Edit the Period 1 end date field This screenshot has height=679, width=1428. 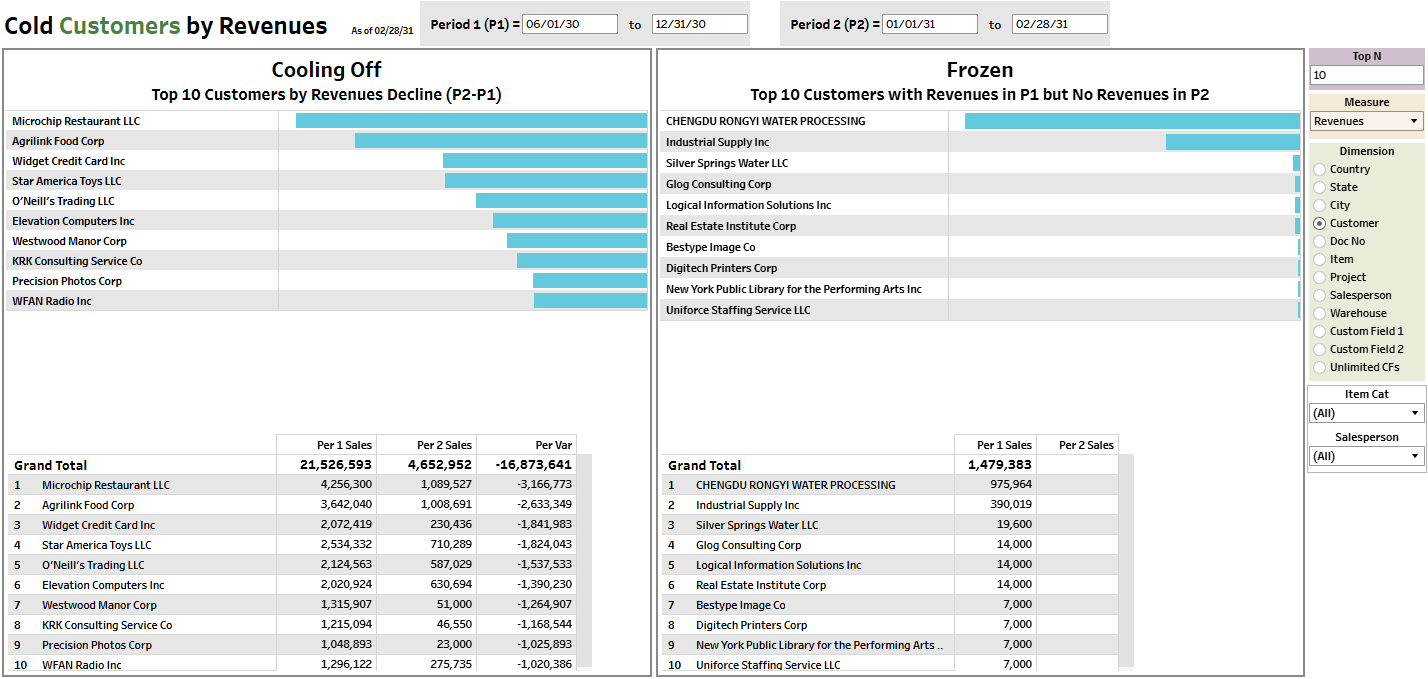(x=699, y=24)
